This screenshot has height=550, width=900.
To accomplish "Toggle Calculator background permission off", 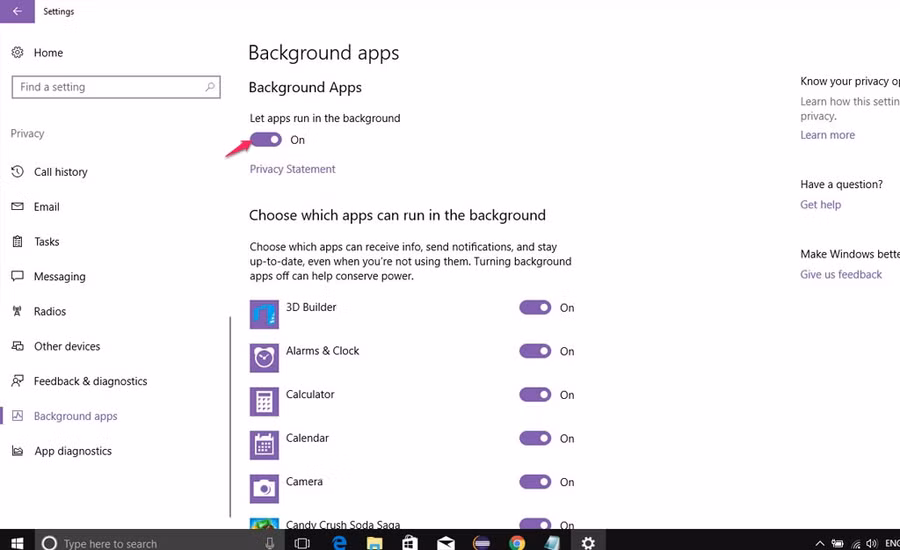I will (x=535, y=395).
